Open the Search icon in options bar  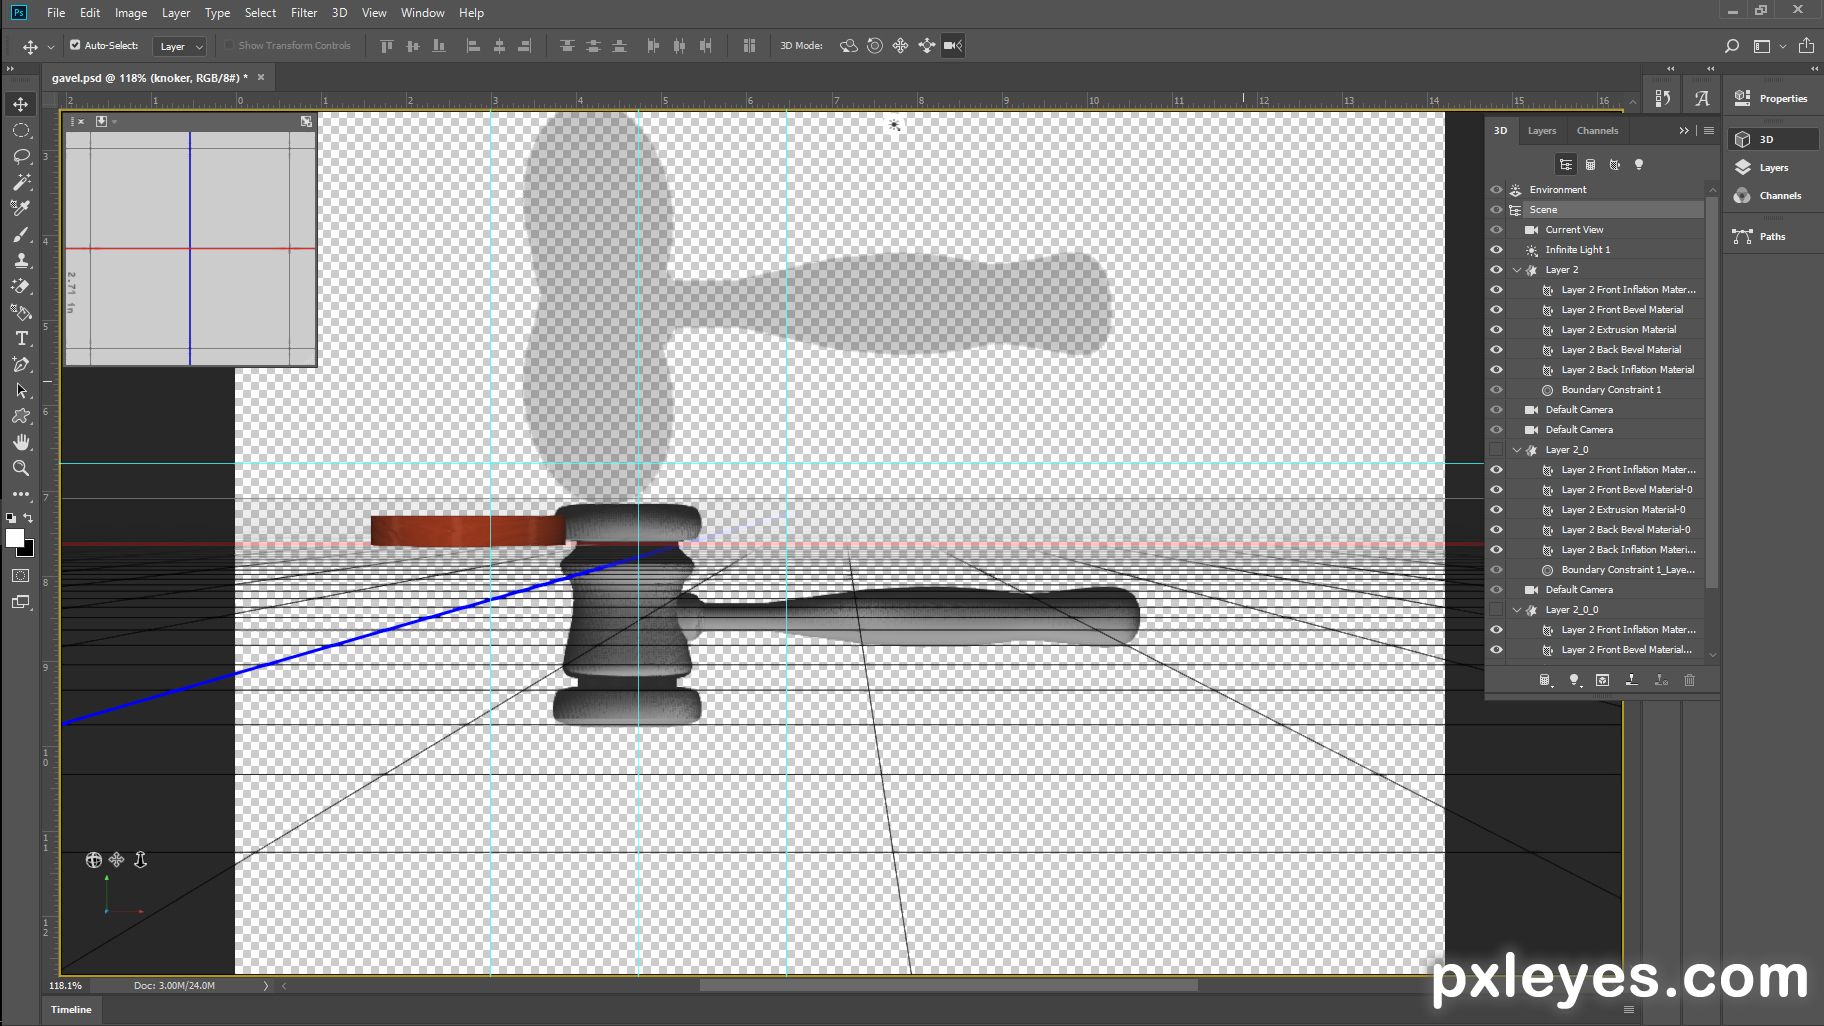point(1732,46)
